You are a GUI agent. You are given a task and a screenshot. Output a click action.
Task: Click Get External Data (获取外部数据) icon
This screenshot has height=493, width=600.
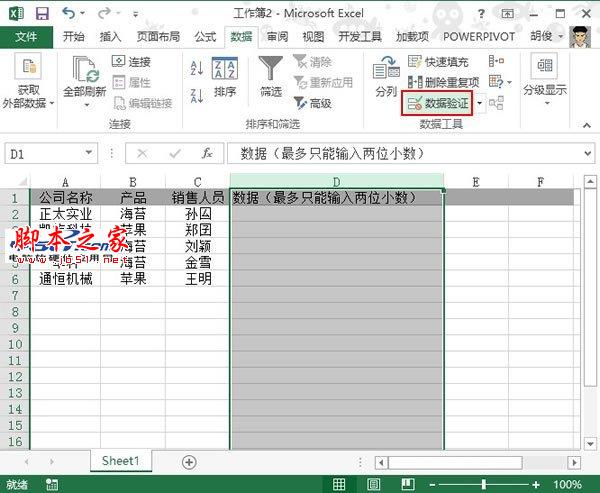28,66
